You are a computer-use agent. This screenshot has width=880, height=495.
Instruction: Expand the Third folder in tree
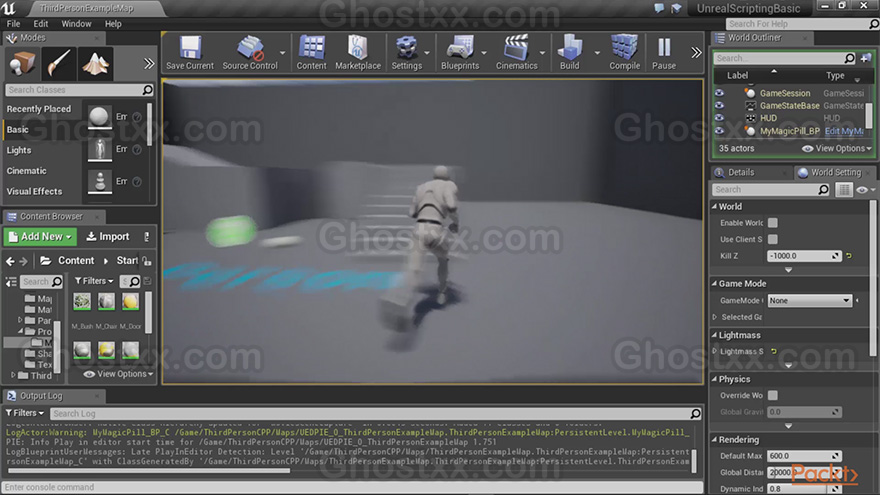(13, 375)
